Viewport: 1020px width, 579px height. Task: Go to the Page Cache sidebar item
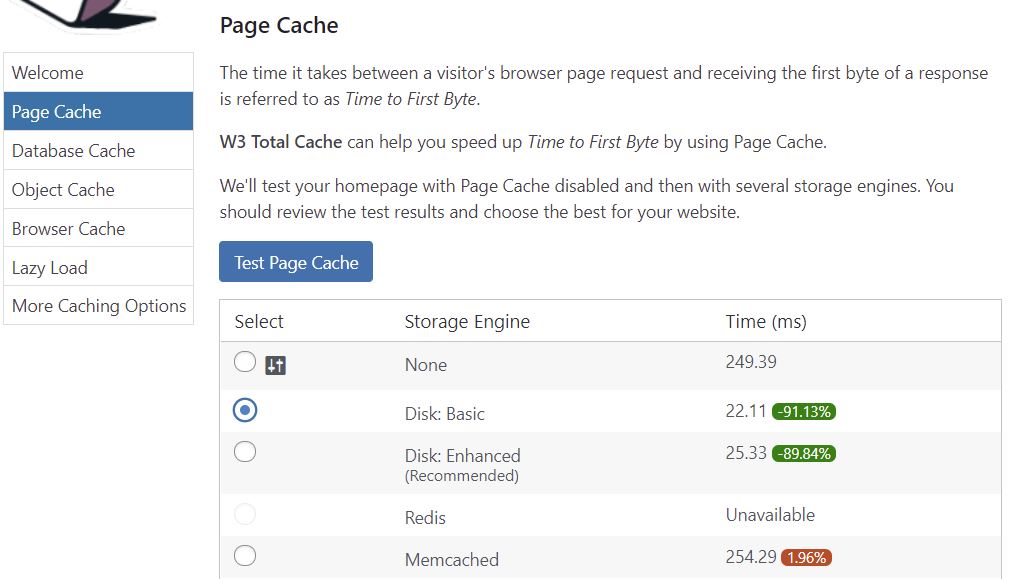pyautogui.click(x=98, y=112)
